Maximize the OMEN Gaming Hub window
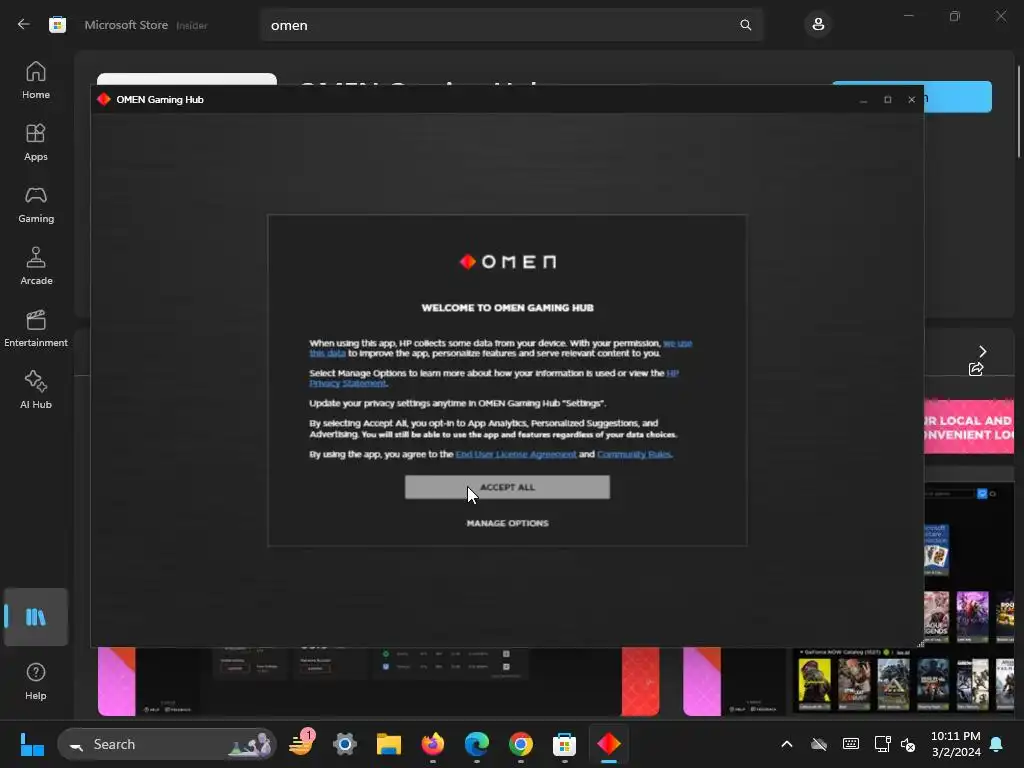Screen dimensions: 1024x768 pyautogui.click(x=888, y=100)
